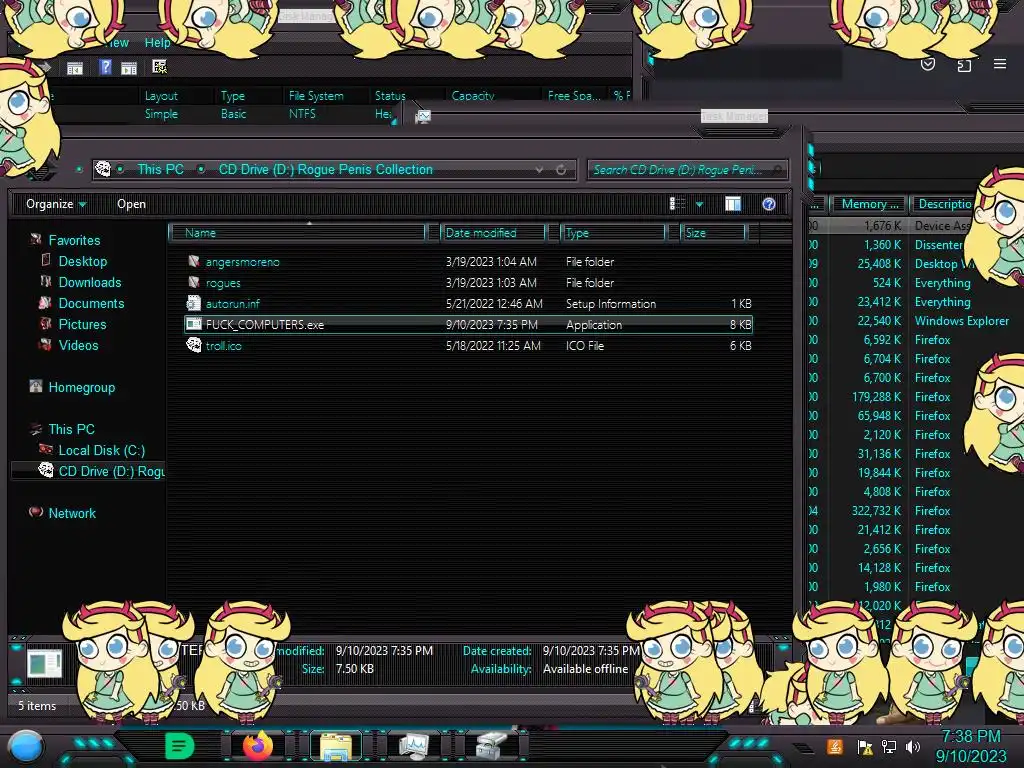The height and width of the screenshot is (768, 1024).
Task: Sort files by Date modified column
Action: click(x=493, y=232)
